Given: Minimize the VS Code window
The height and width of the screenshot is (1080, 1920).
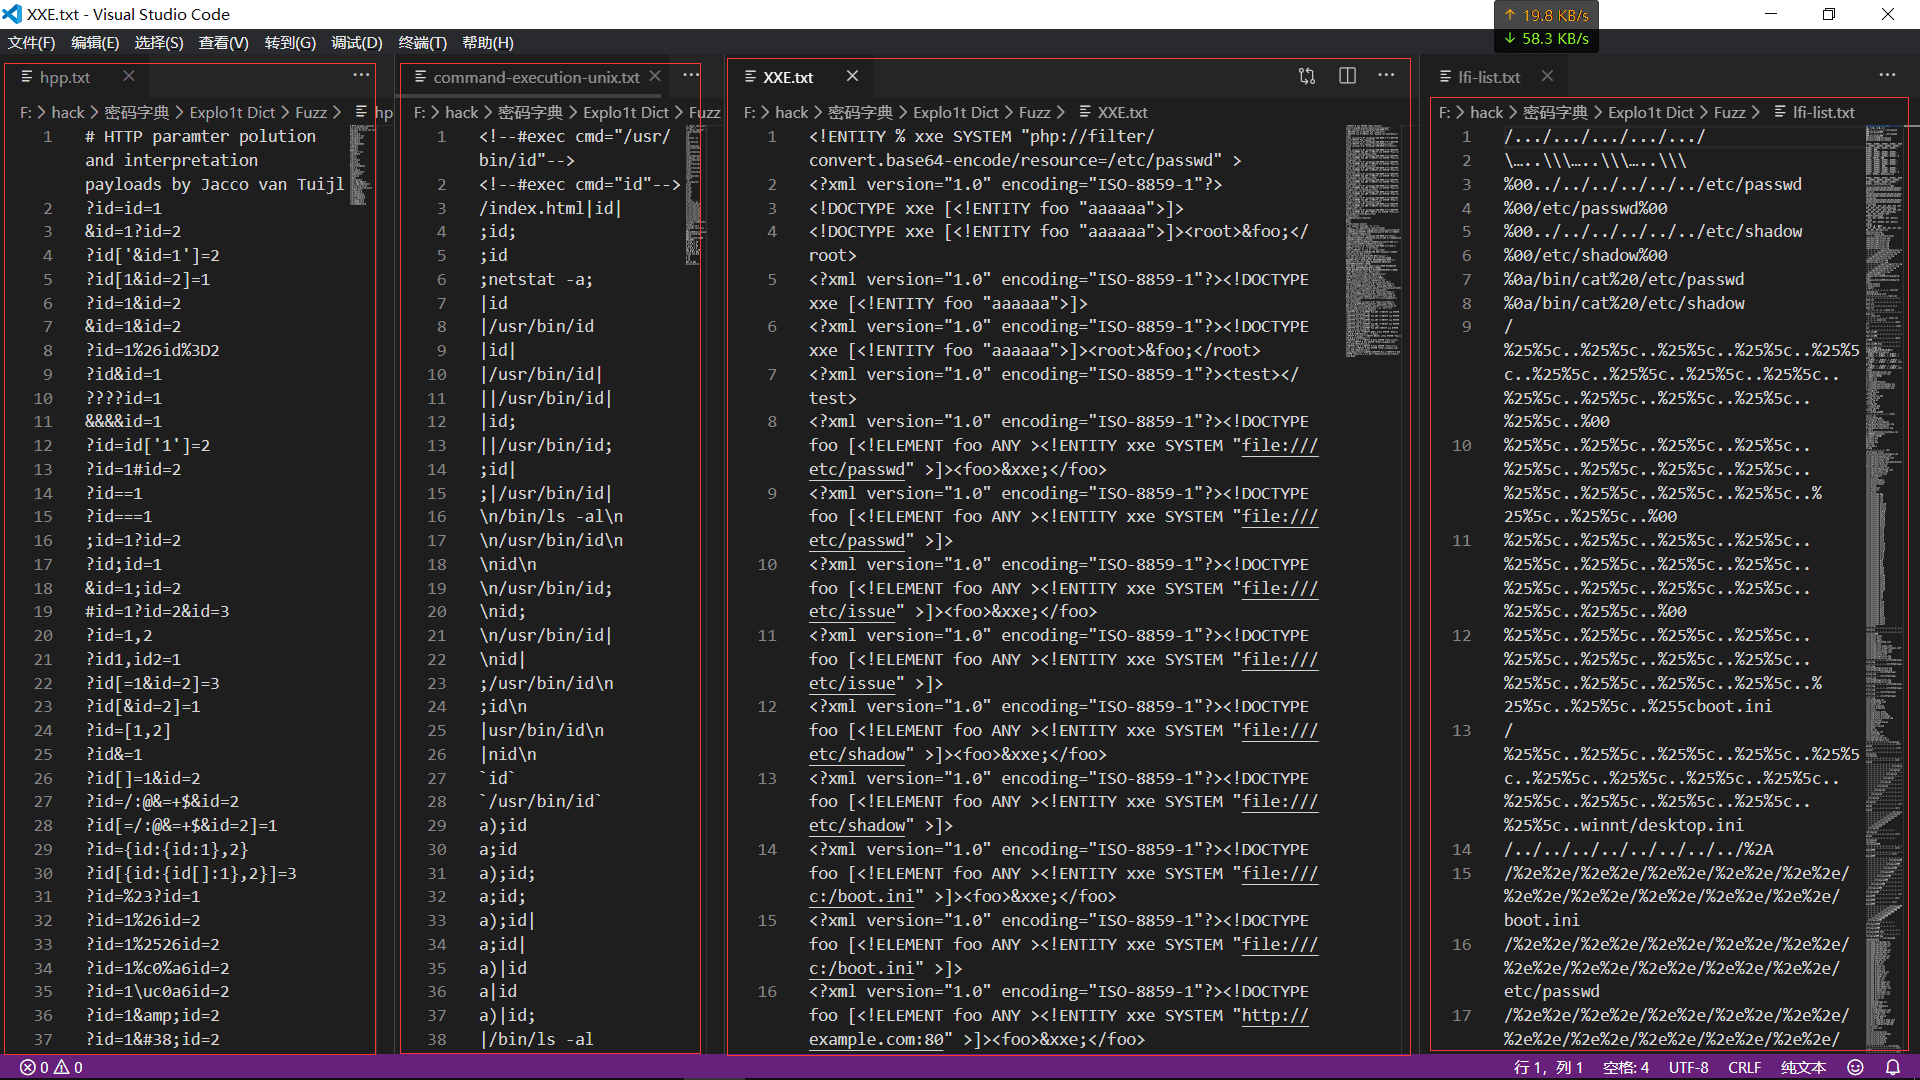Looking at the screenshot, I should [x=1771, y=14].
